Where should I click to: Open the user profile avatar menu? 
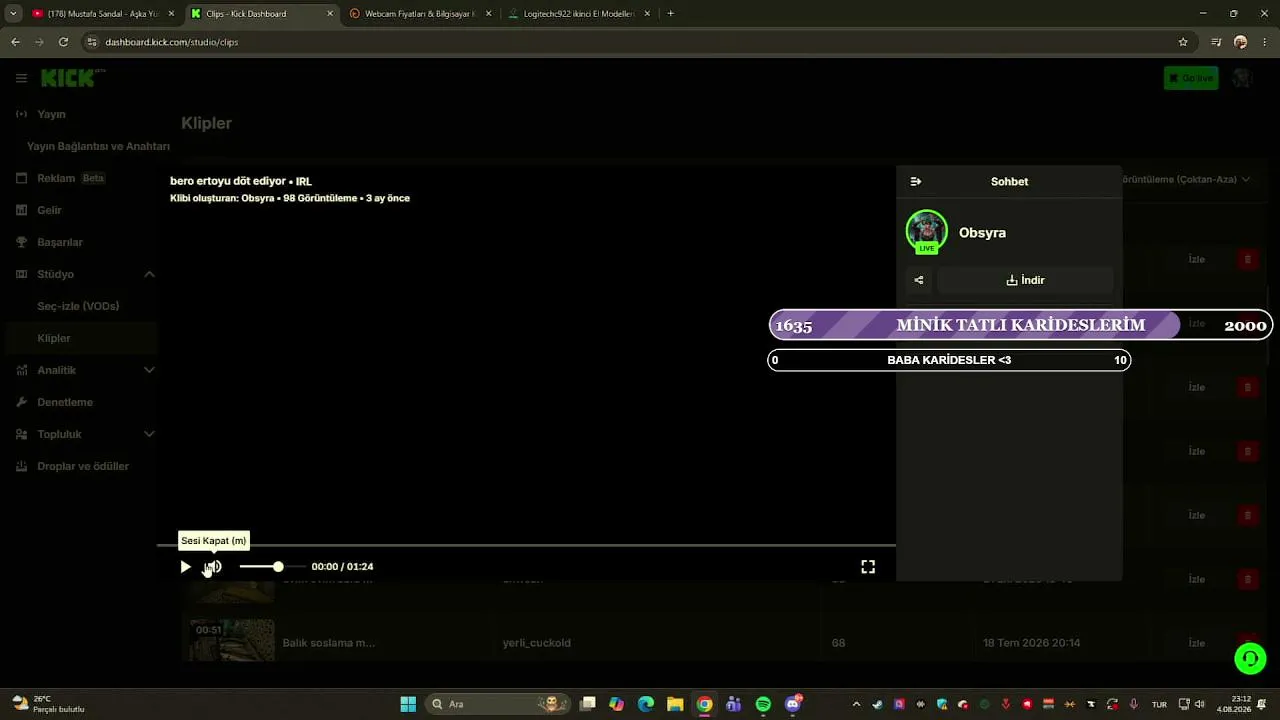[1243, 78]
